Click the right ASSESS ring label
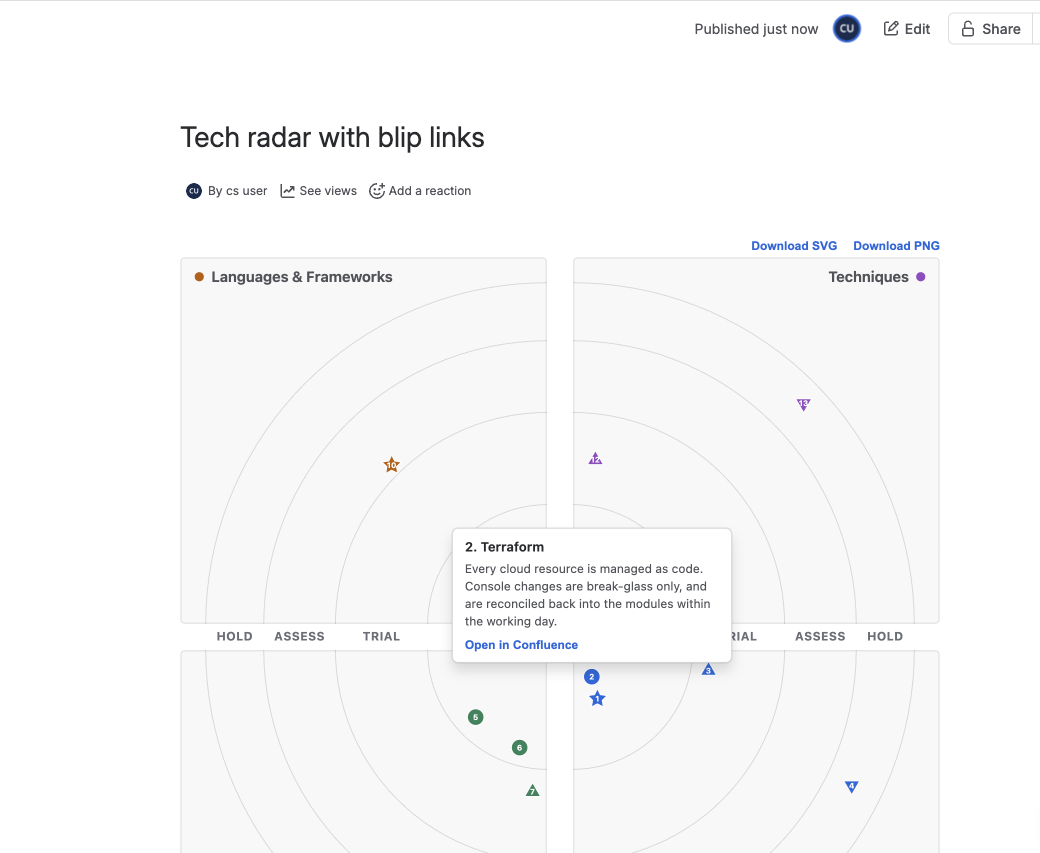This screenshot has width=1040, height=853. point(820,636)
